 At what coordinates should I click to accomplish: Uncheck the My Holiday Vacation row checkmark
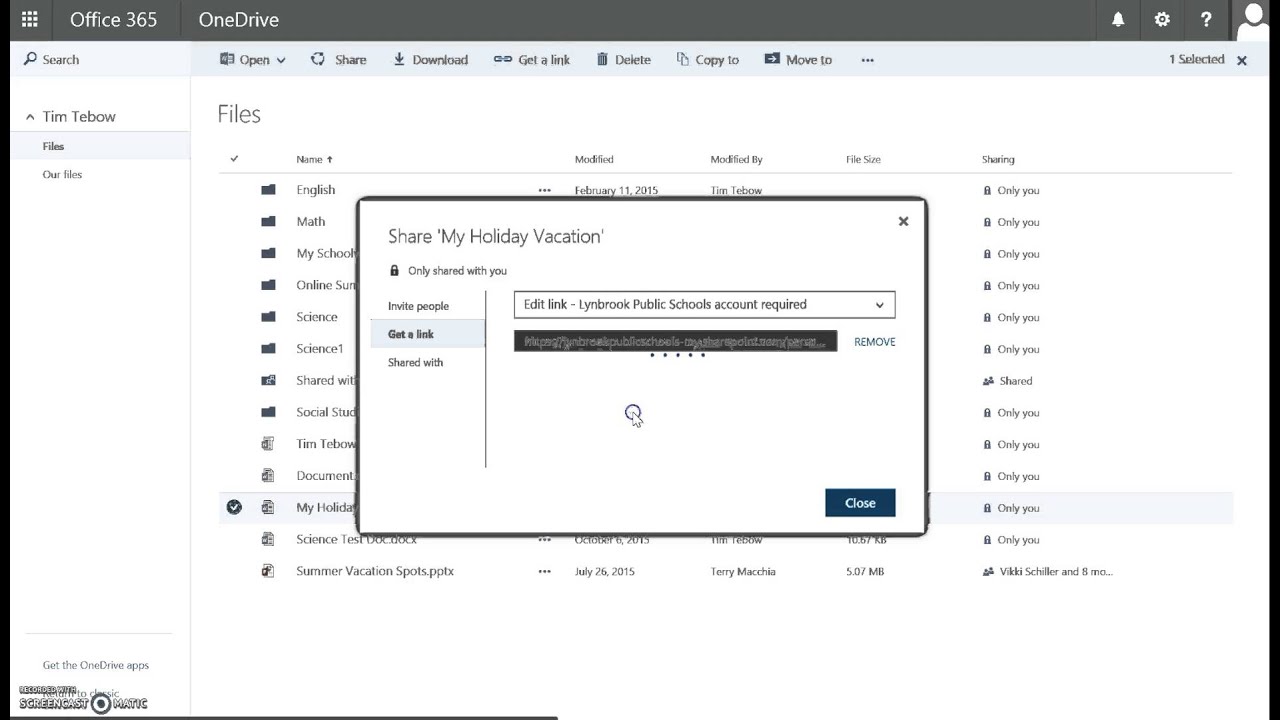click(234, 507)
